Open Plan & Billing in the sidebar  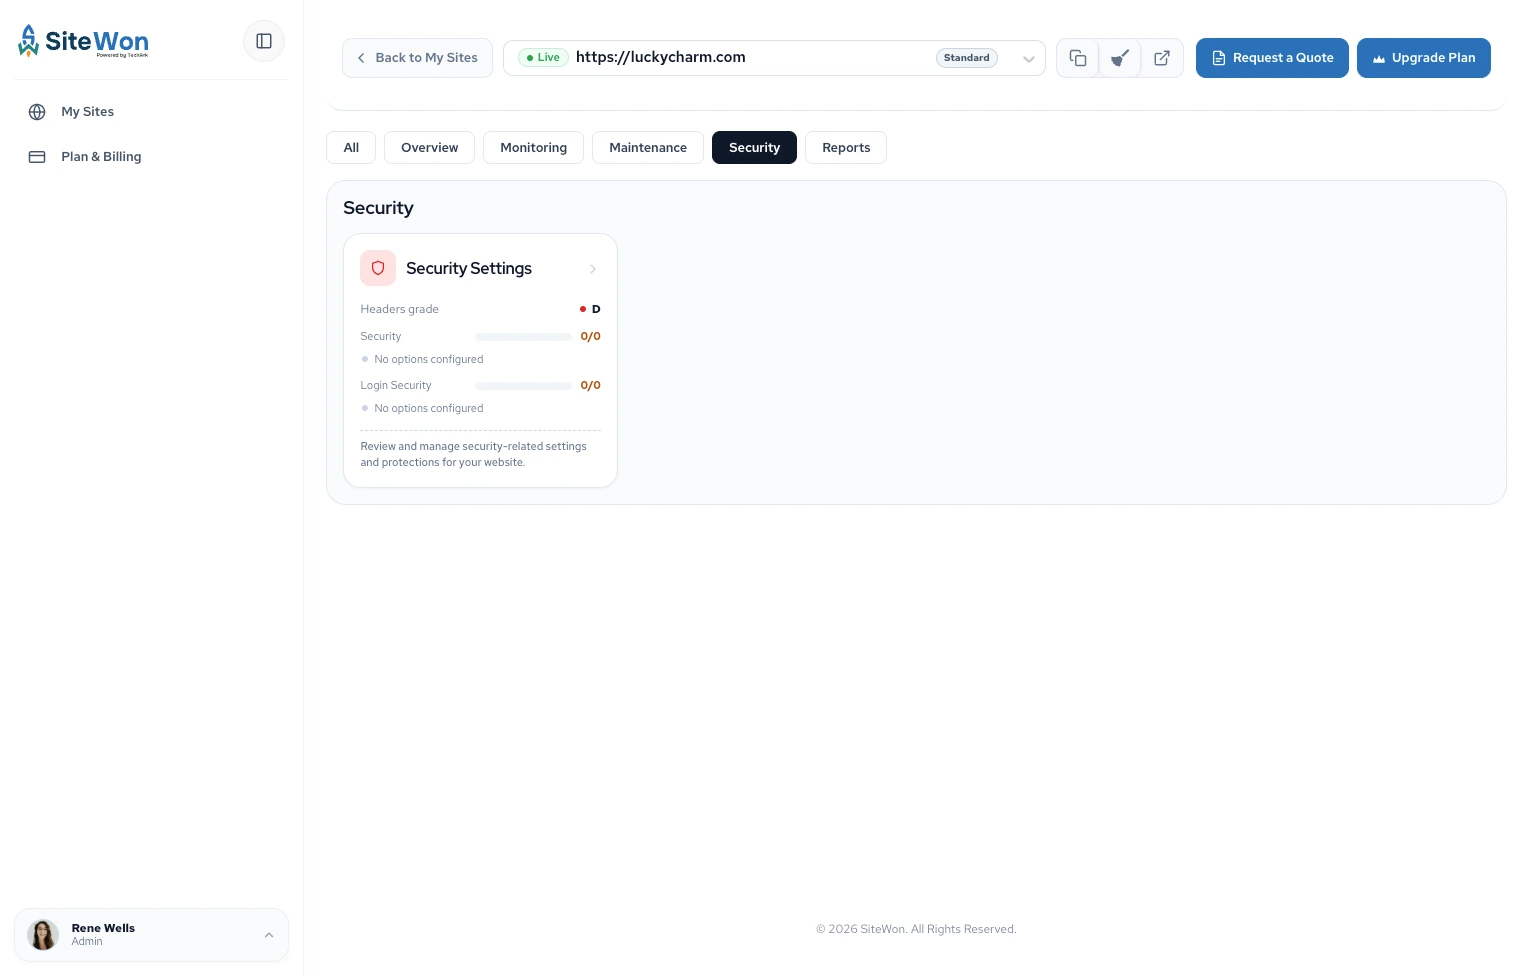[151, 157]
